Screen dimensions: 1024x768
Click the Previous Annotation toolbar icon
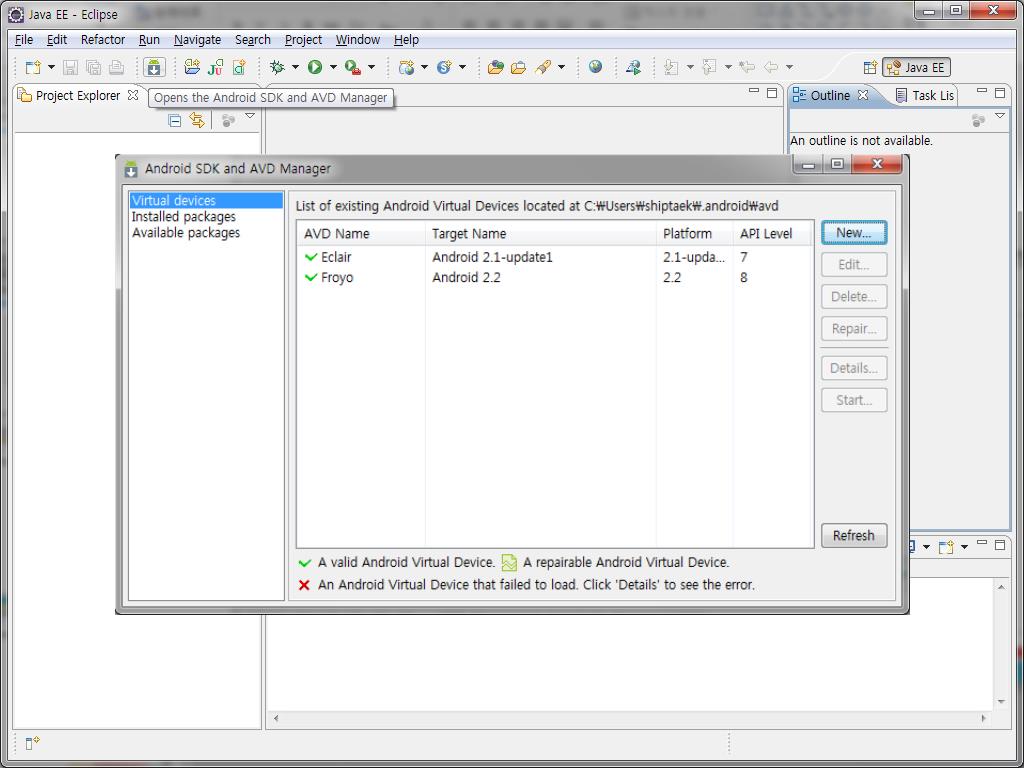tap(709, 67)
